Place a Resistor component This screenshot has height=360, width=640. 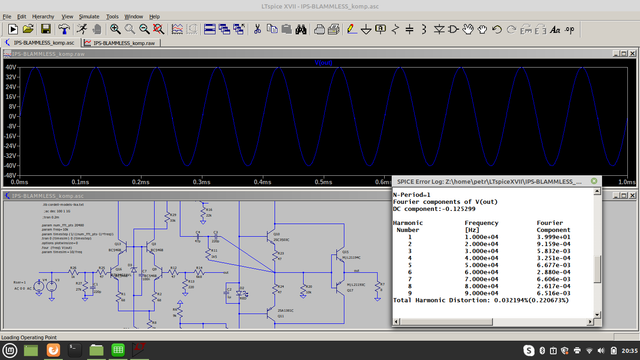[395, 29]
